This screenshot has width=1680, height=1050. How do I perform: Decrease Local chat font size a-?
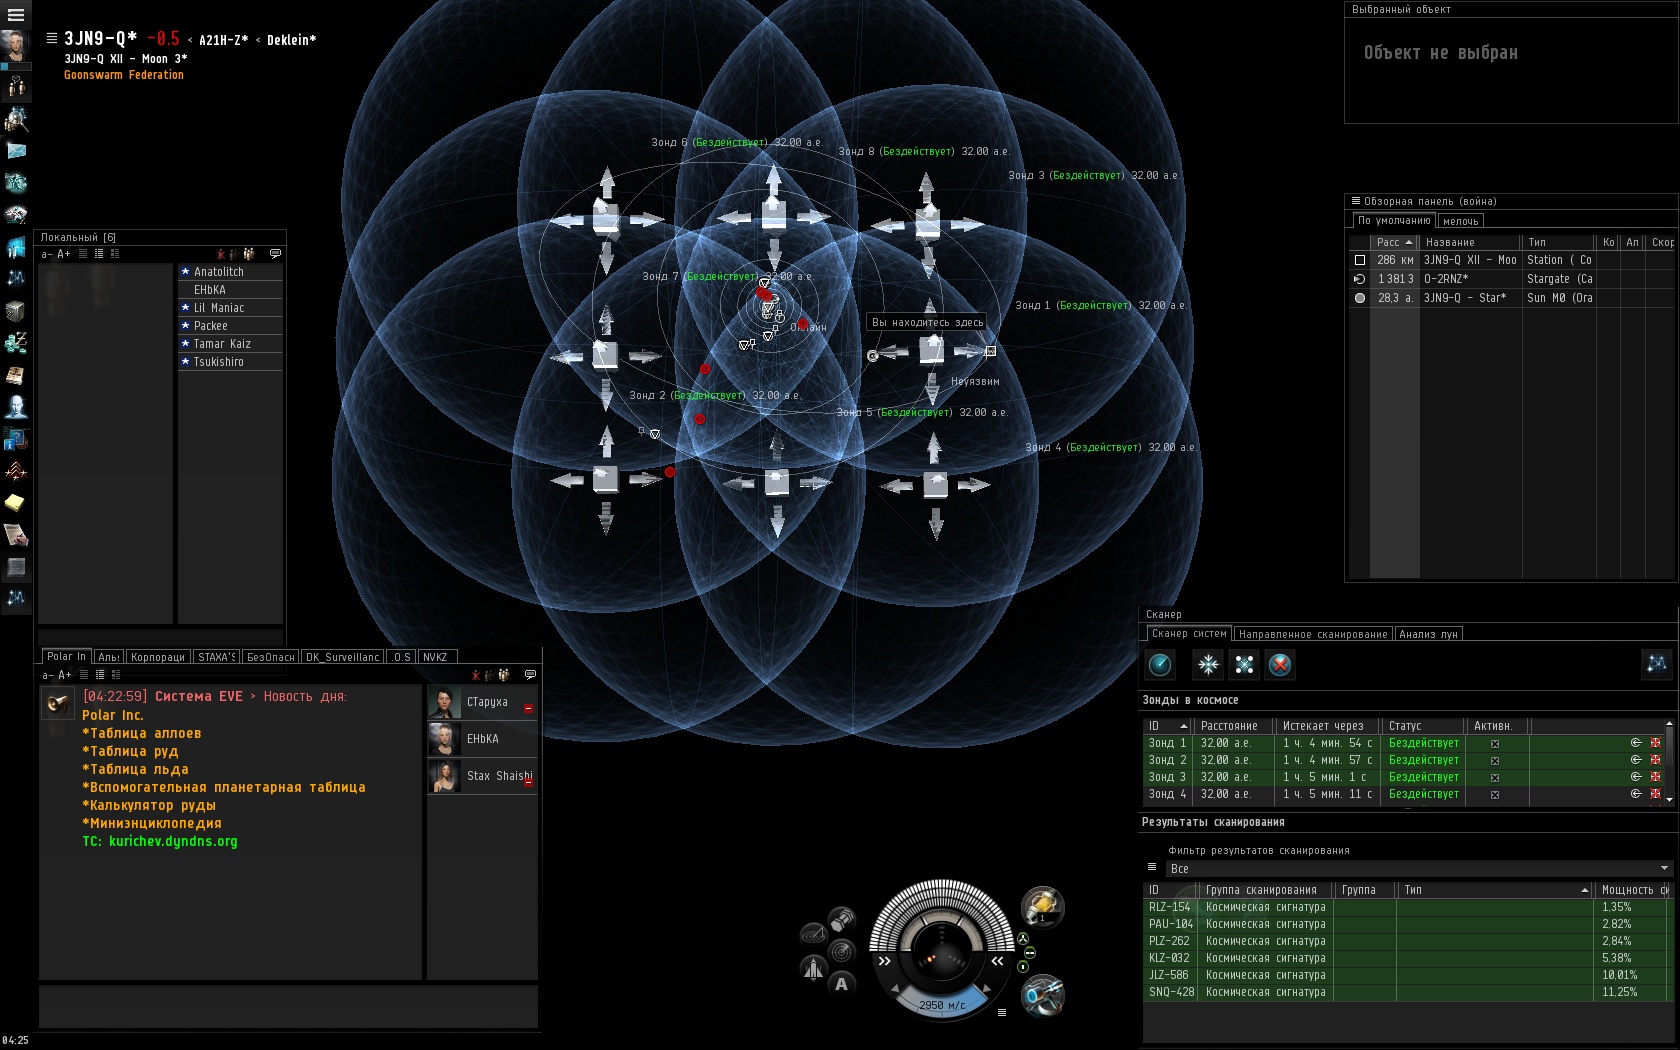tap(46, 254)
